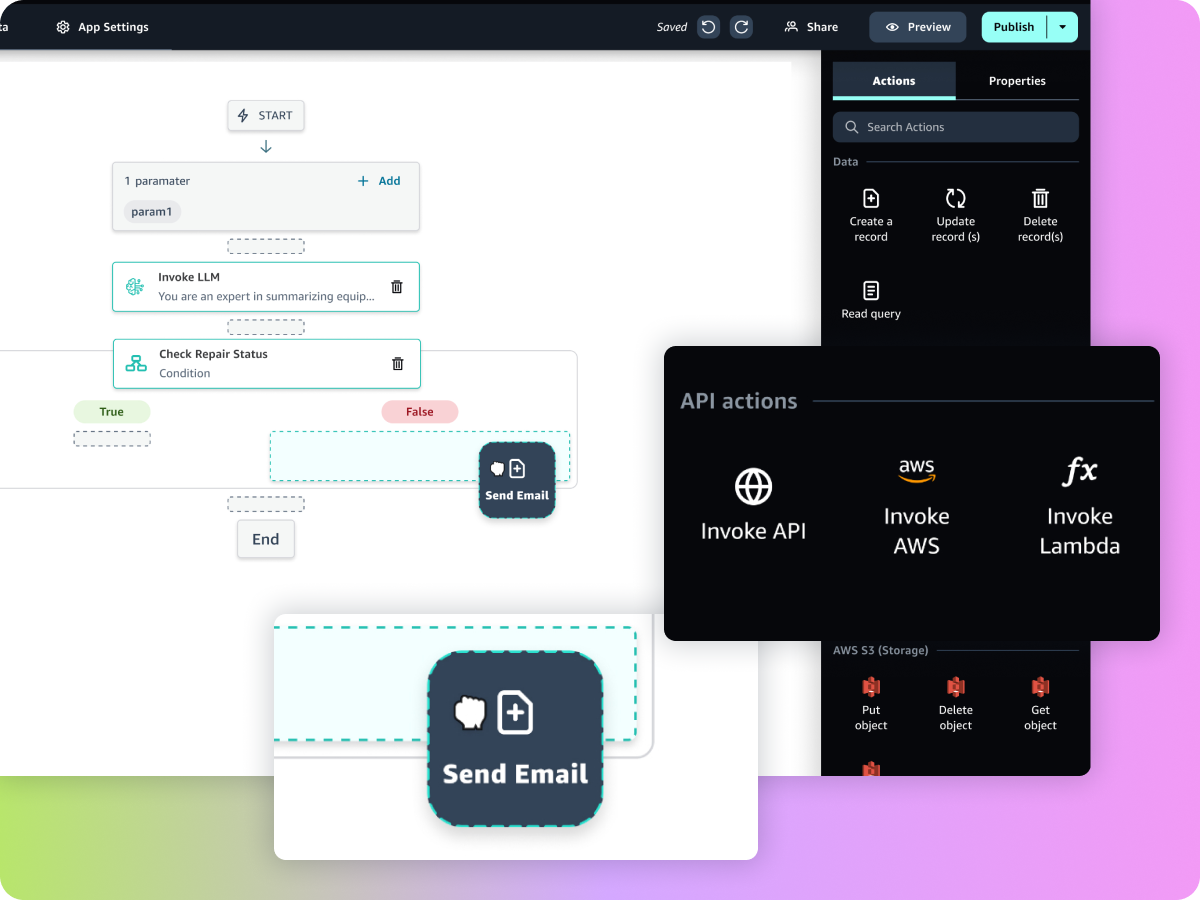Add a Create a record action
The height and width of the screenshot is (900, 1200).
coord(871,213)
